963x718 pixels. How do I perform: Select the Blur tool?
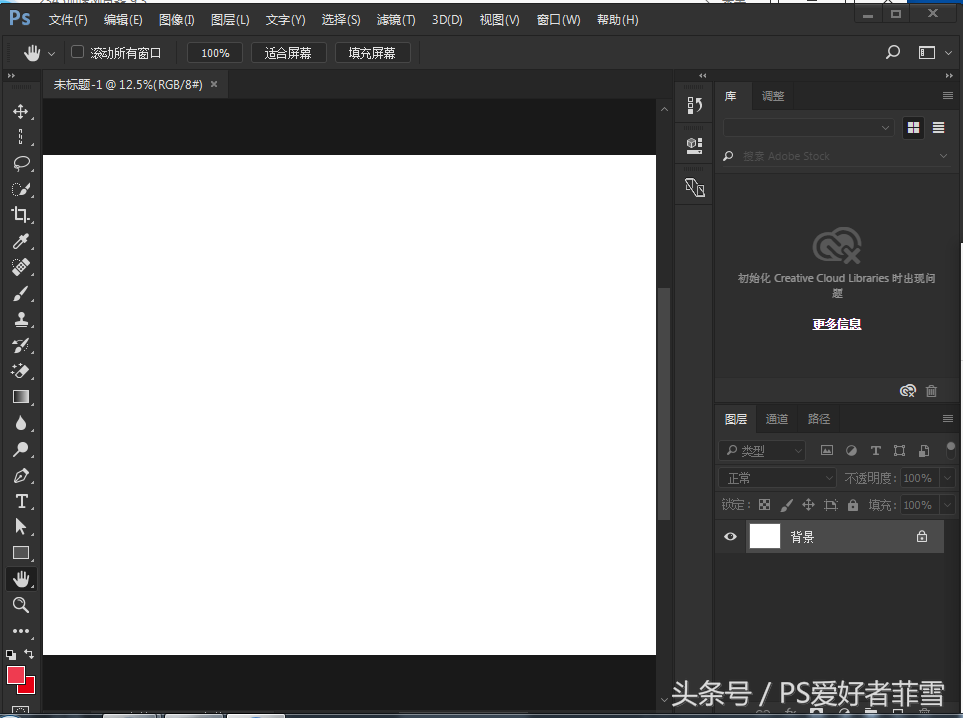pyautogui.click(x=21, y=423)
